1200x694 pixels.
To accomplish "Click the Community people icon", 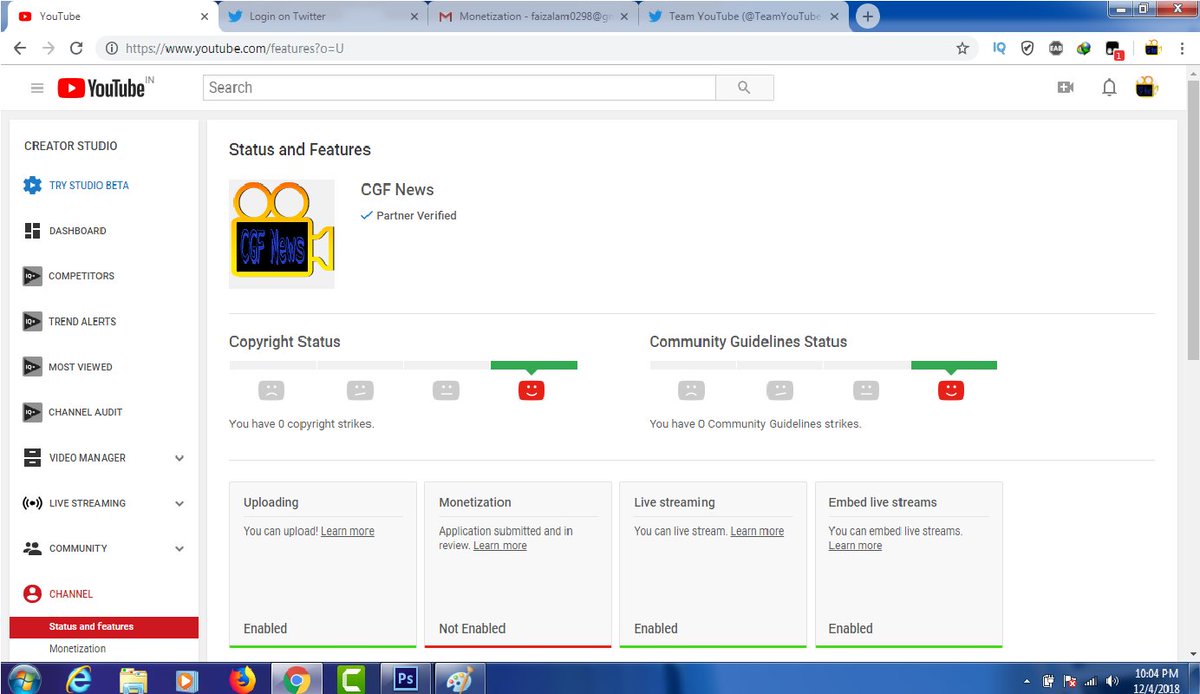I will (x=32, y=548).
